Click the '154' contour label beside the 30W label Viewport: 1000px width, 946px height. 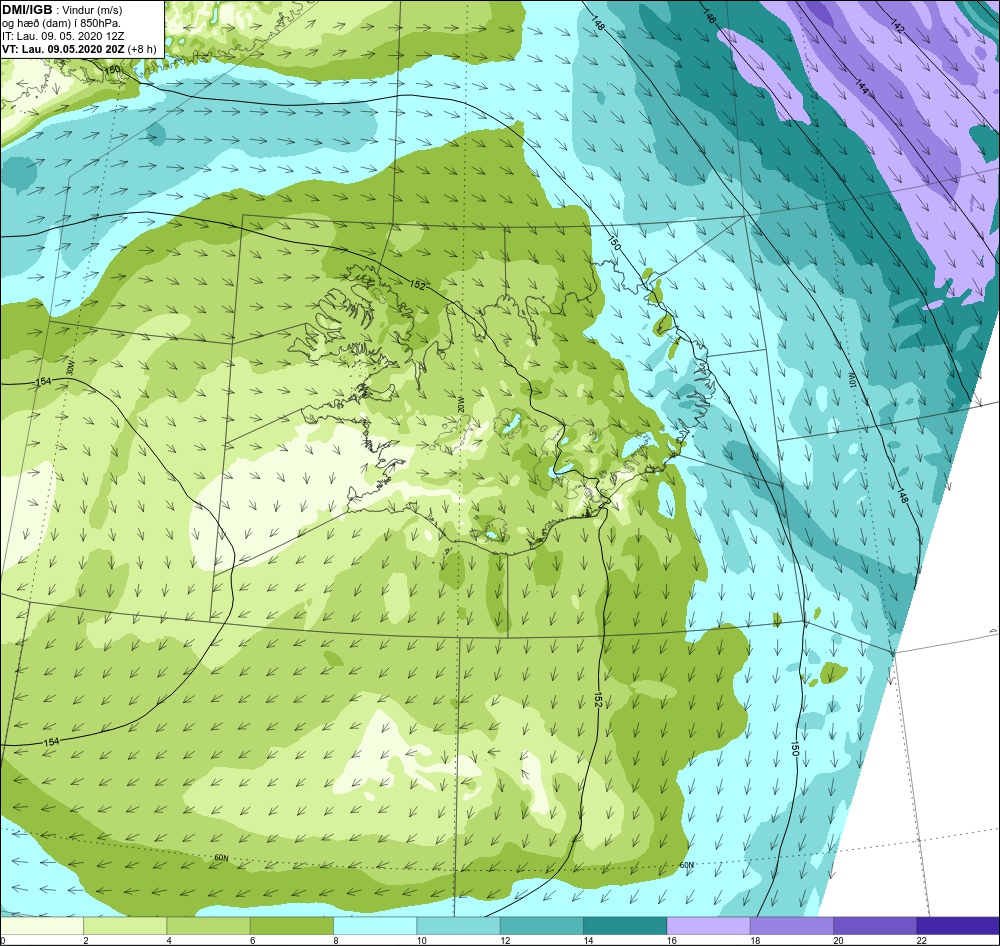pos(43,381)
